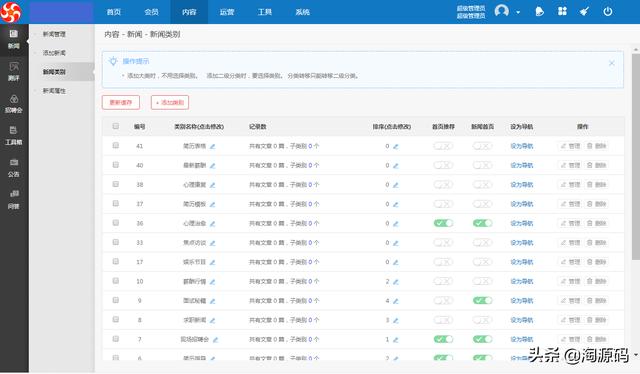The width and height of the screenshot is (640, 374).
Task: Open the 运营 top menu
Action: [x=227, y=12]
